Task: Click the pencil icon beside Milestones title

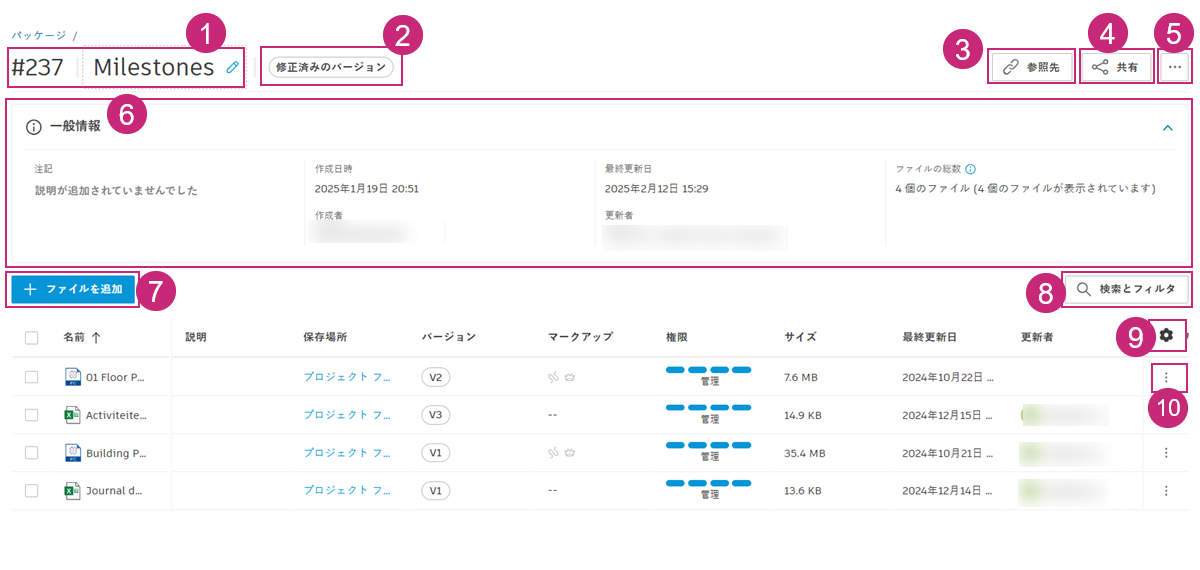Action: pos(232,67)
